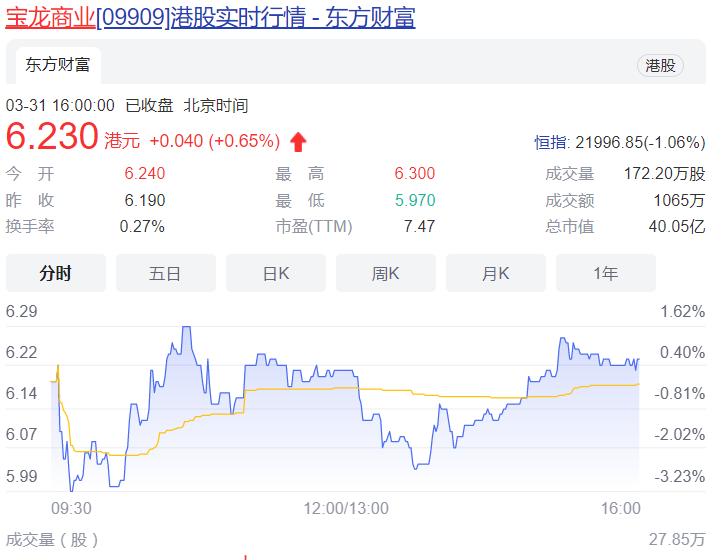Show the 1年 chart view
The height and width of the screenshot is (560, 724).
coord(606,273)
